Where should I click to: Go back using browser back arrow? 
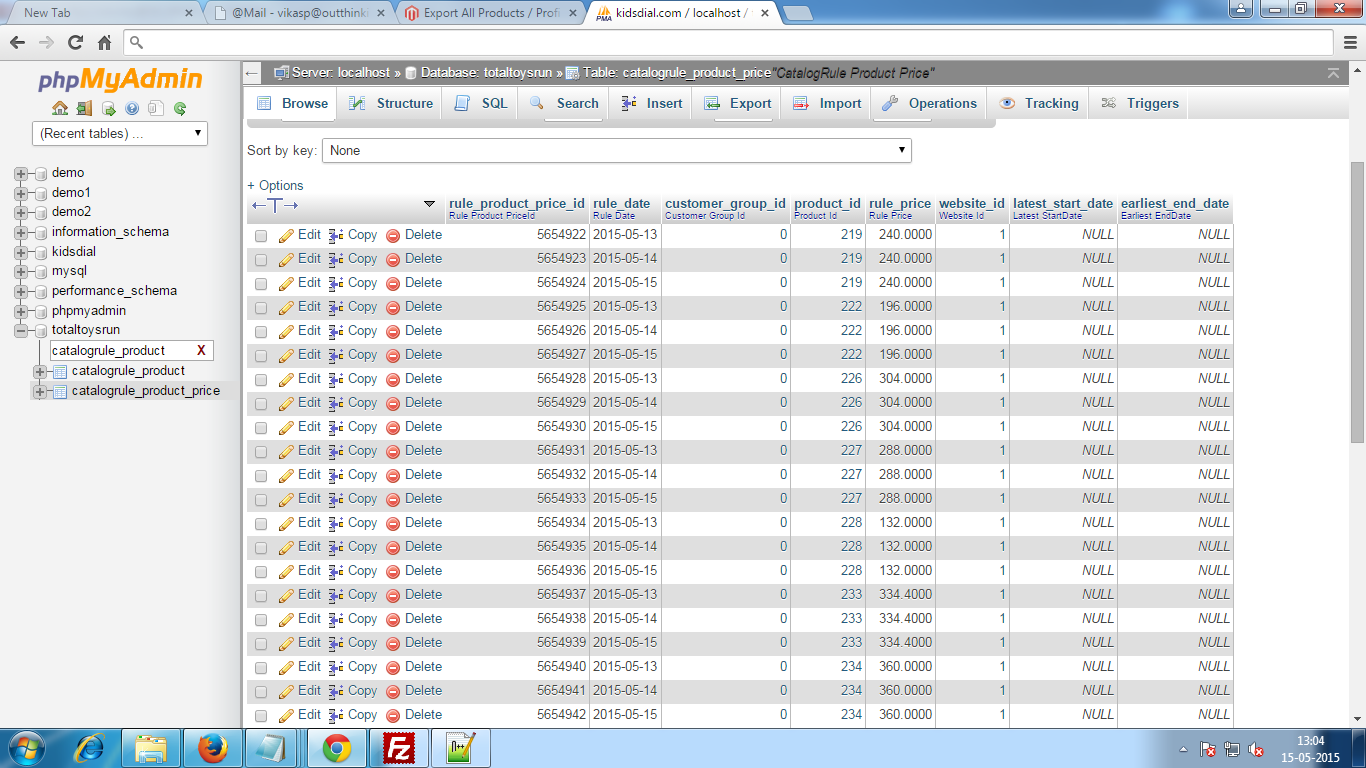pos(18,43)
